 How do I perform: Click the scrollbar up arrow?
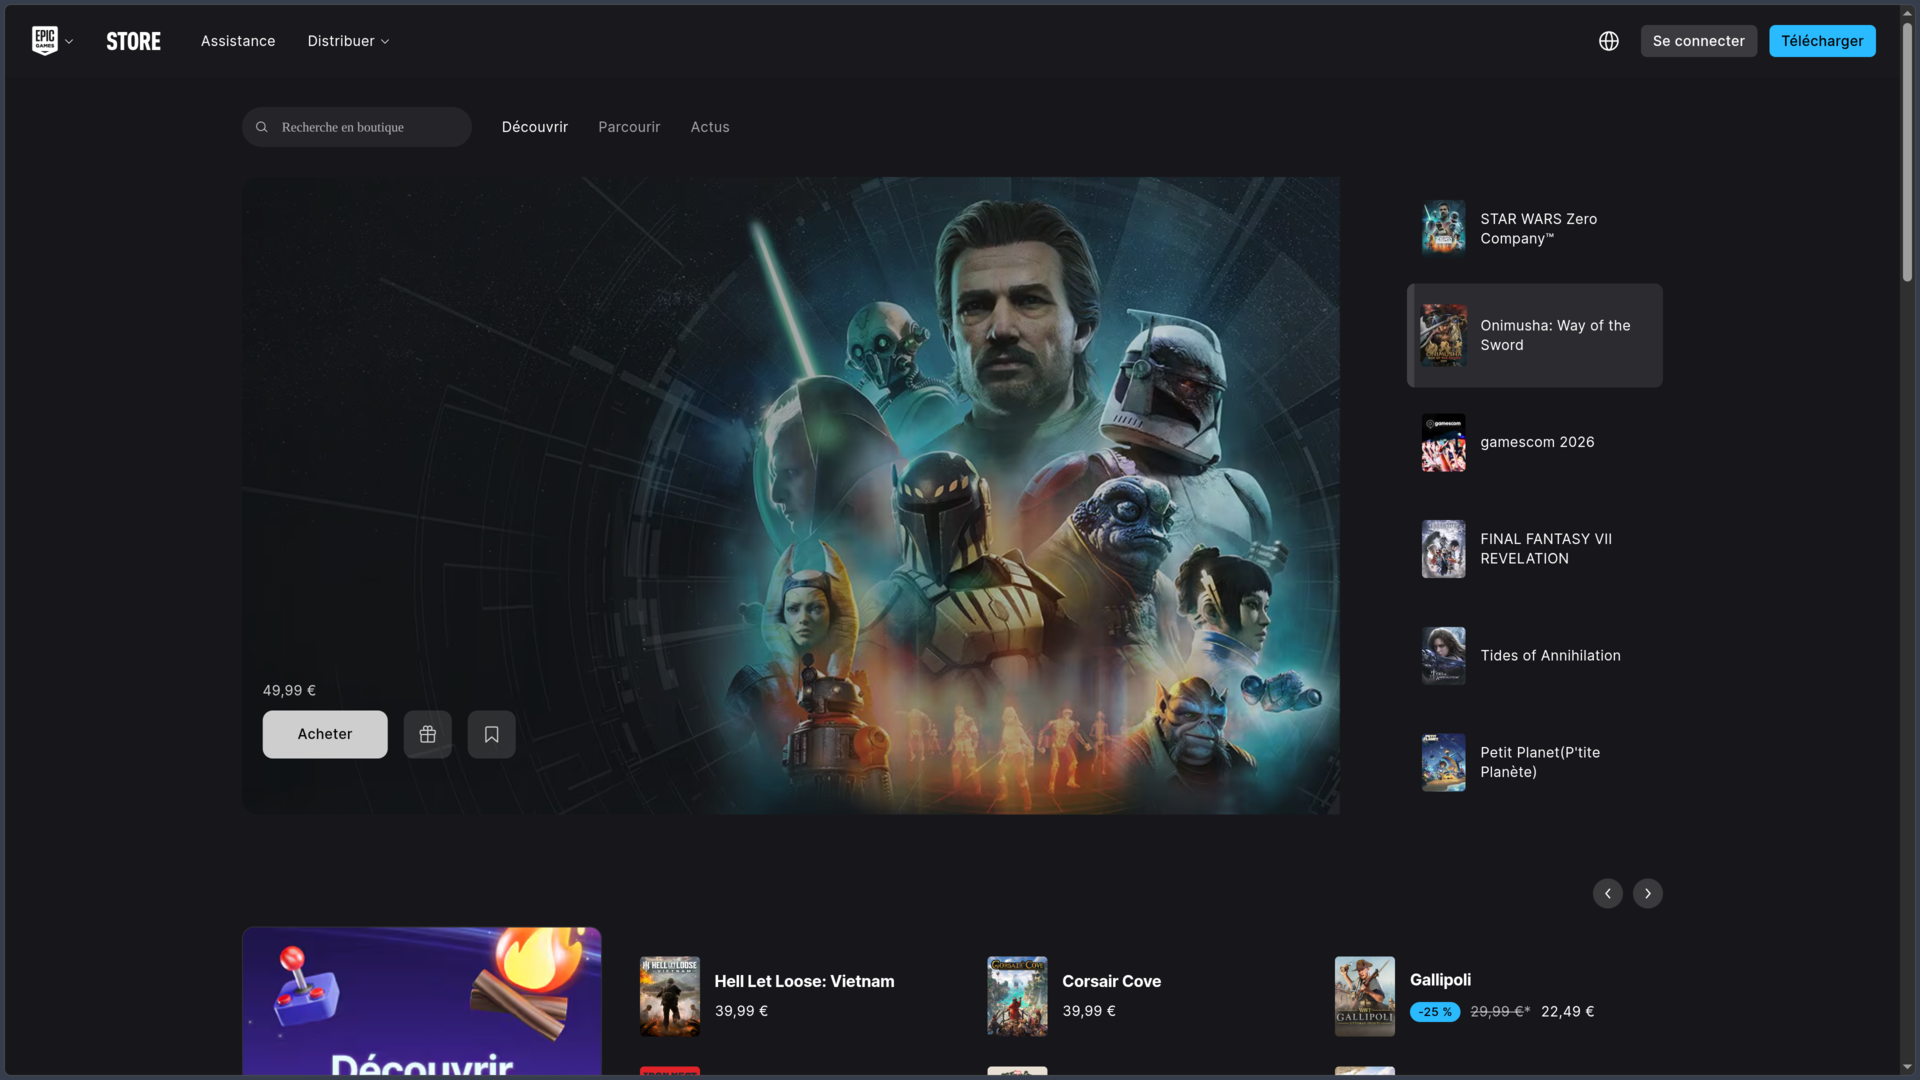pos(1907,13)
